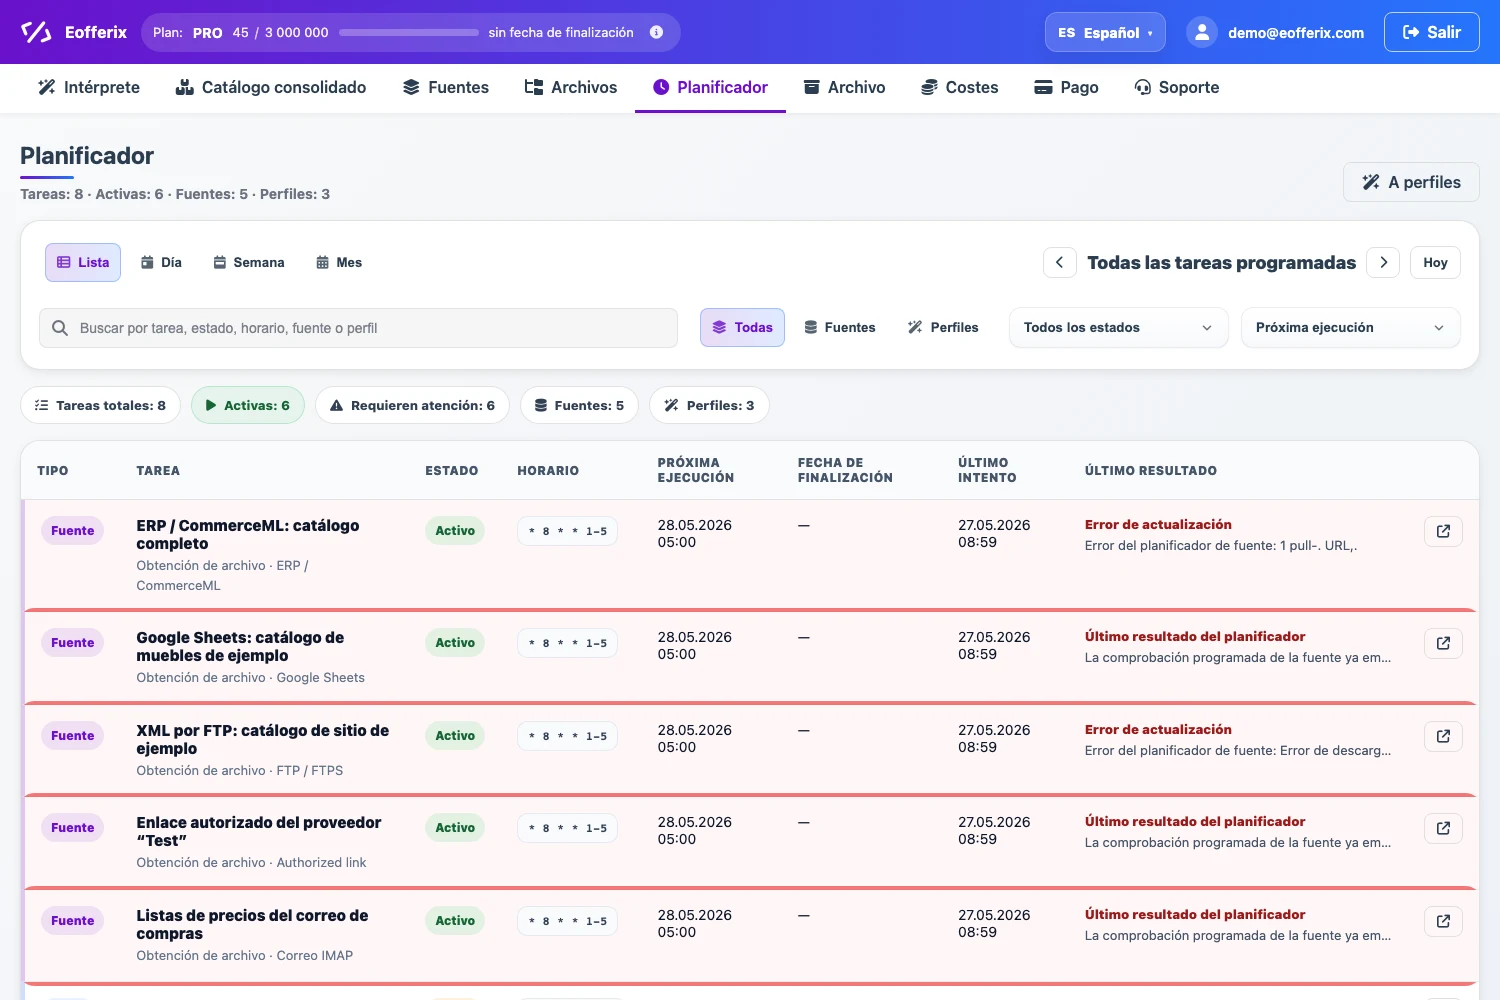Focus the task search input field

tap(358, 328)
